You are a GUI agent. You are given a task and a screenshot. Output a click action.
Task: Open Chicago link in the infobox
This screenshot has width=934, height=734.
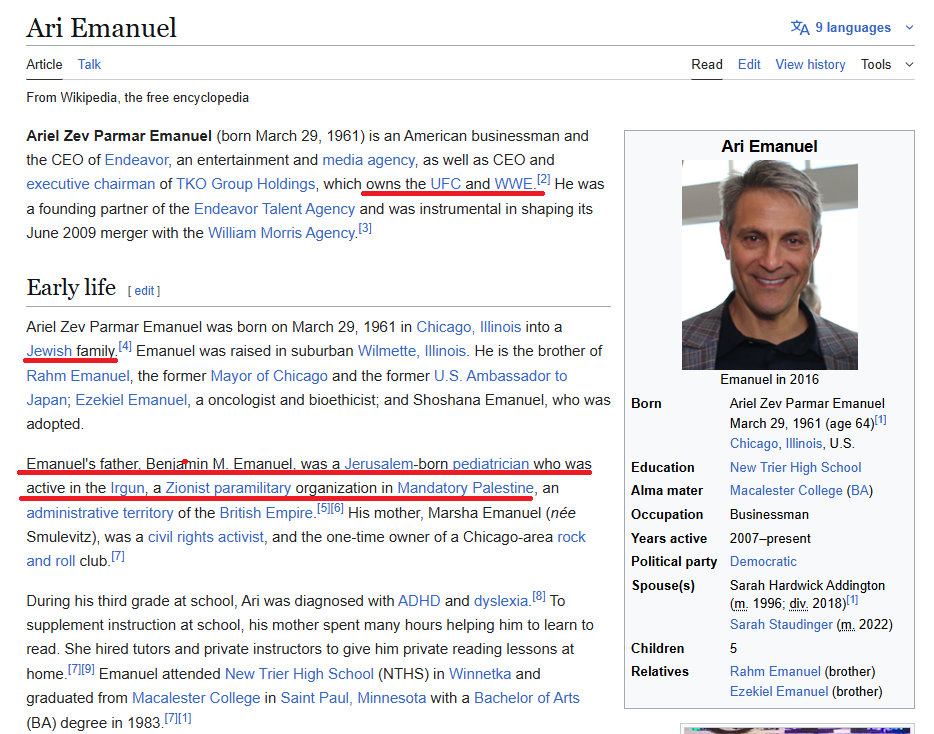(754, 443)
